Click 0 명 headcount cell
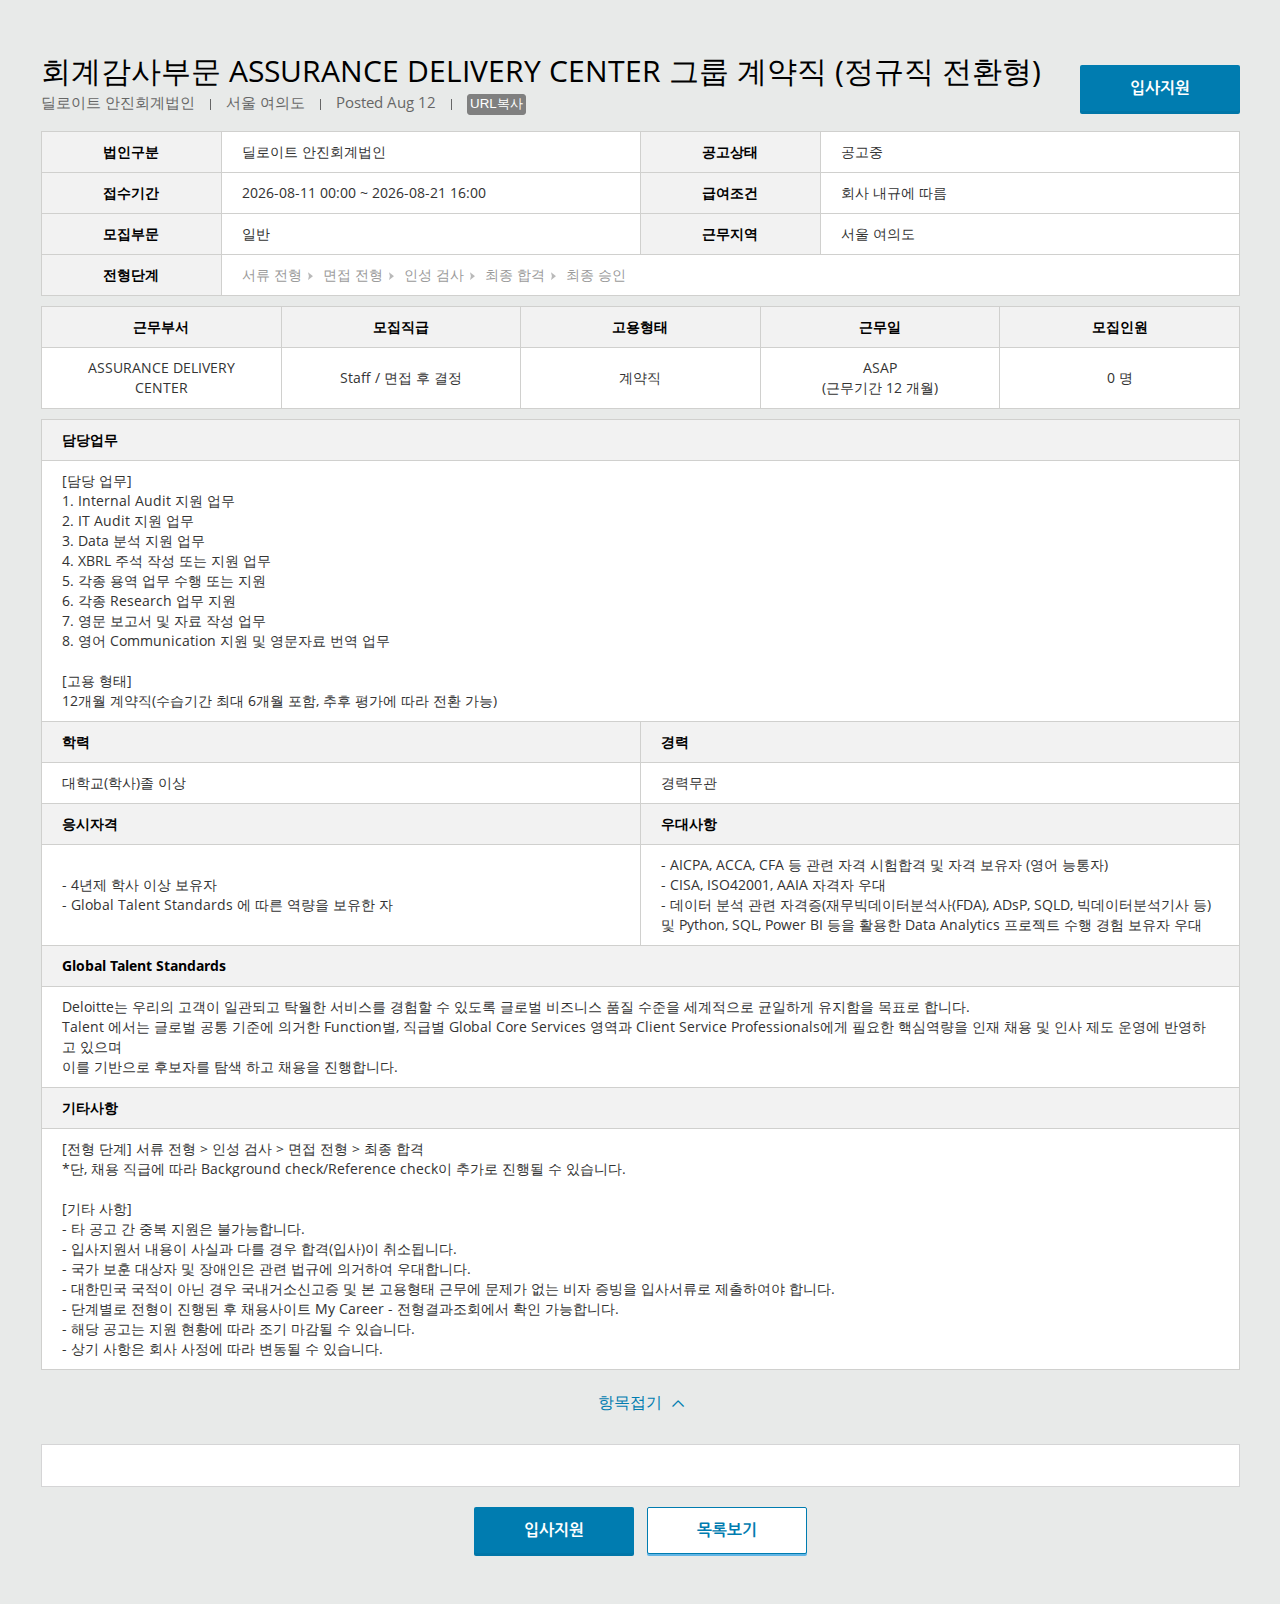Image resolution: width=1280 pixels, height=1604 pixels. [1119, 378]
